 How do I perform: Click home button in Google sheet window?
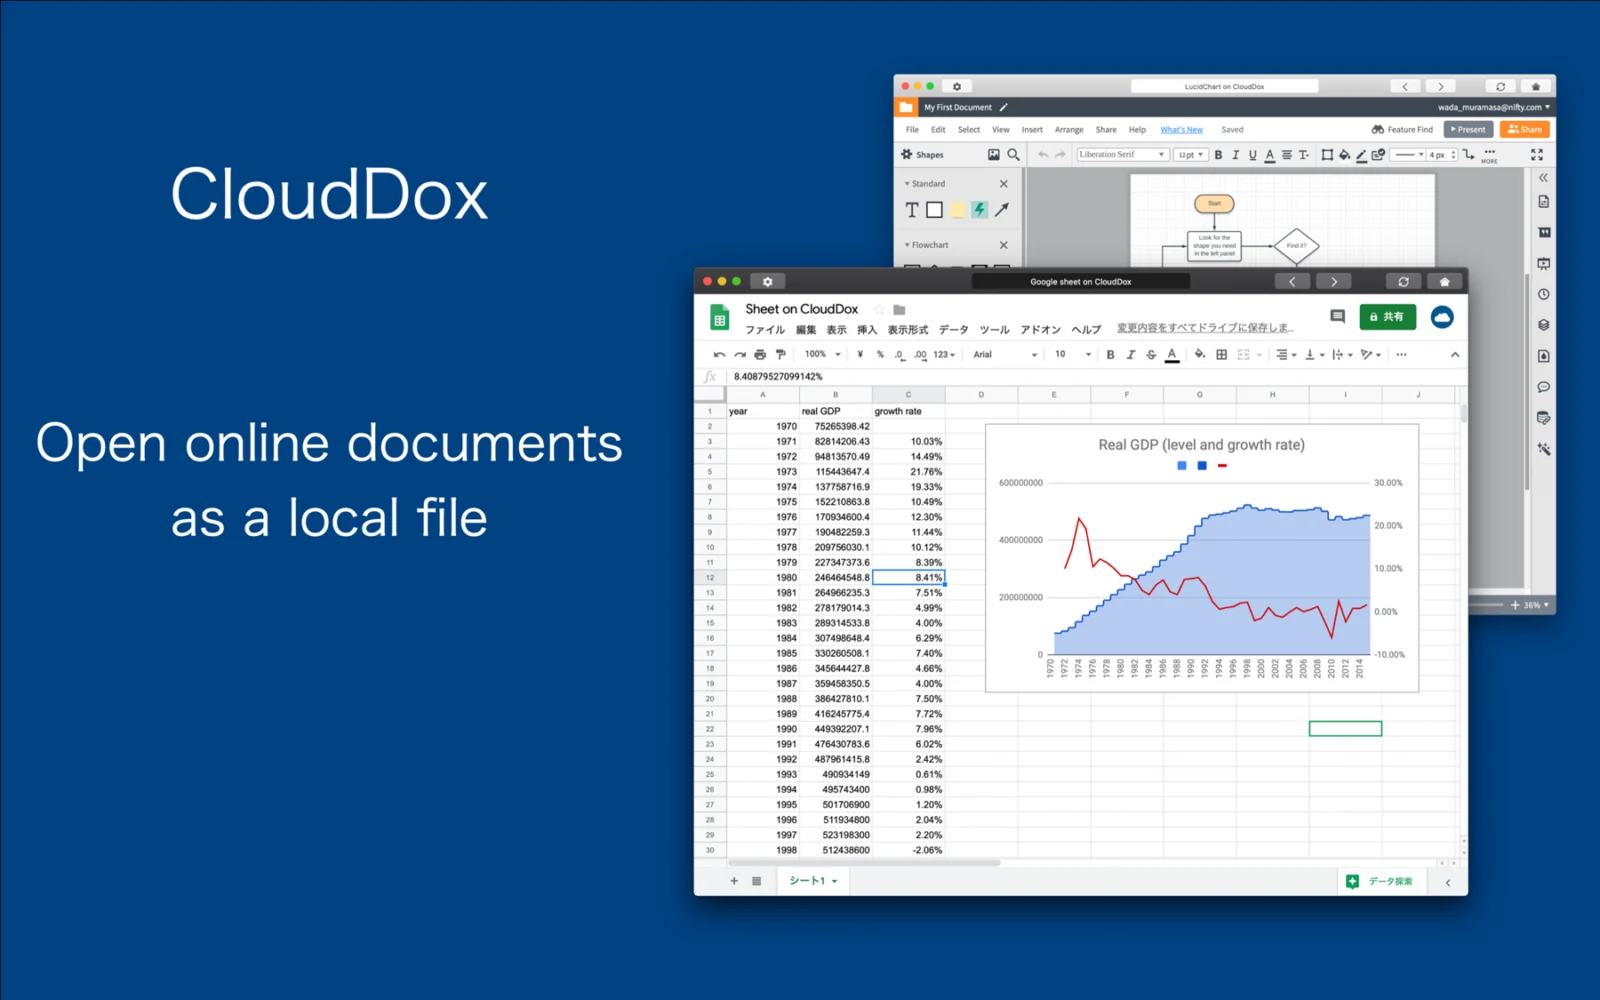1444,282
